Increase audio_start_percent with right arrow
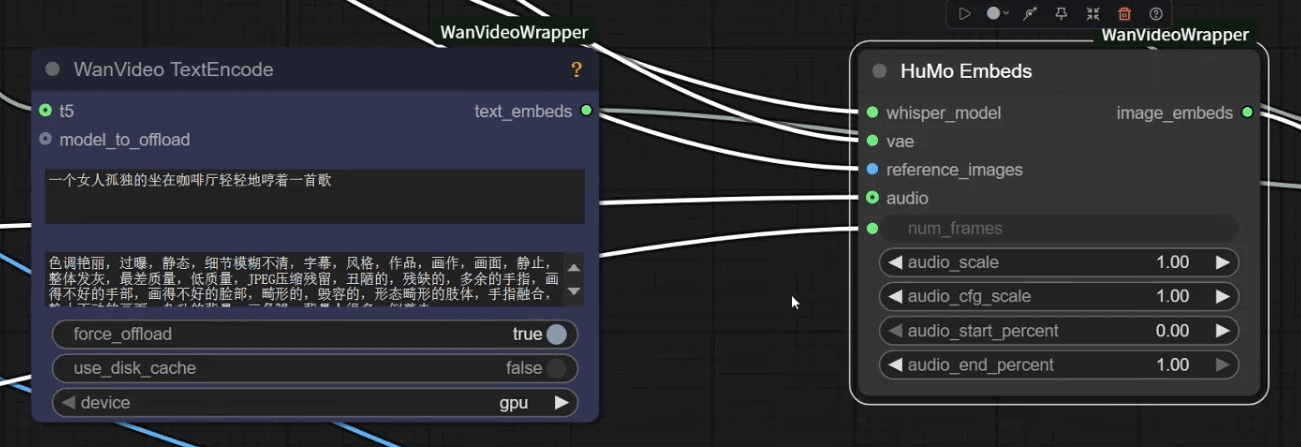This screenshot has height=447, width=1301. point(1222,331)
